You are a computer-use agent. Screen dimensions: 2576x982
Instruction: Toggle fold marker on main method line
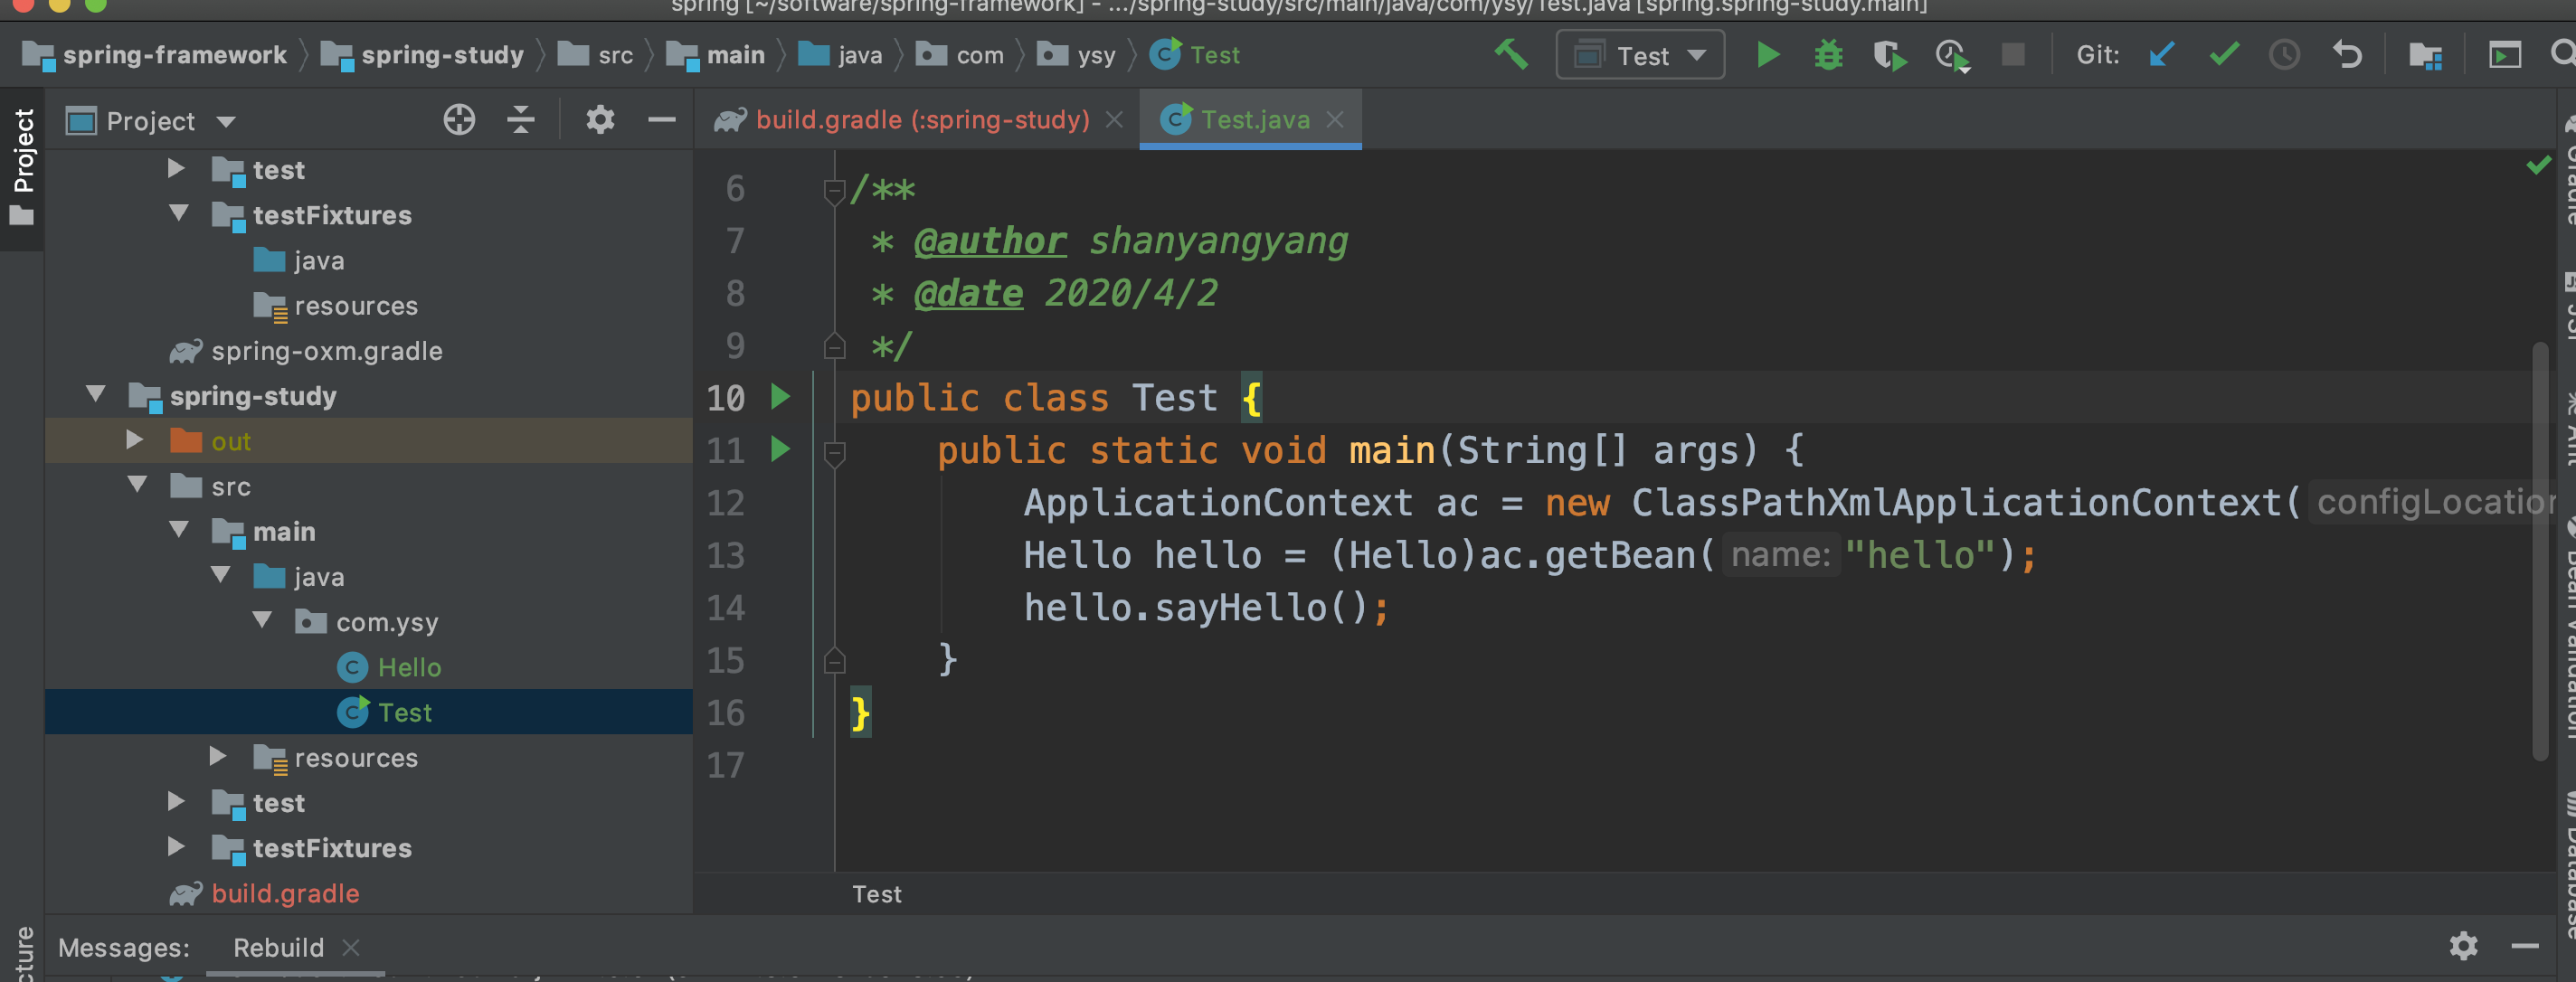(834, 452)
